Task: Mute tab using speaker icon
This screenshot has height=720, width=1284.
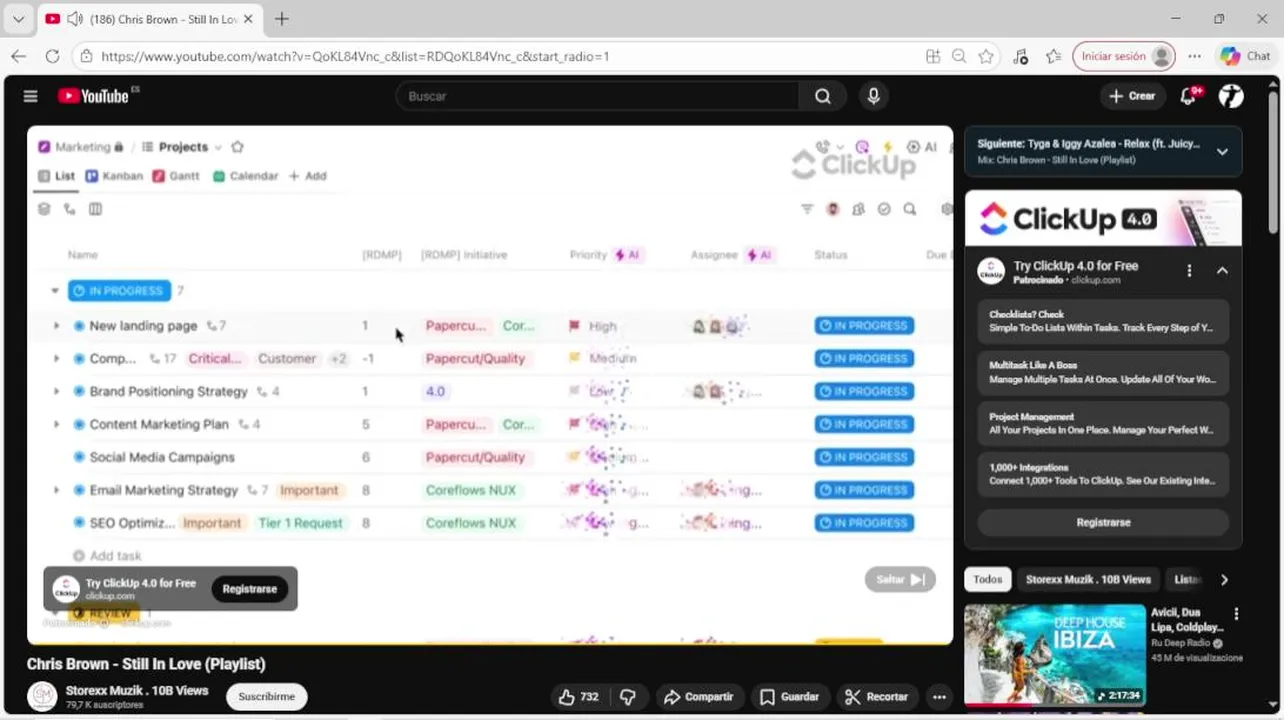Action: 74,19
